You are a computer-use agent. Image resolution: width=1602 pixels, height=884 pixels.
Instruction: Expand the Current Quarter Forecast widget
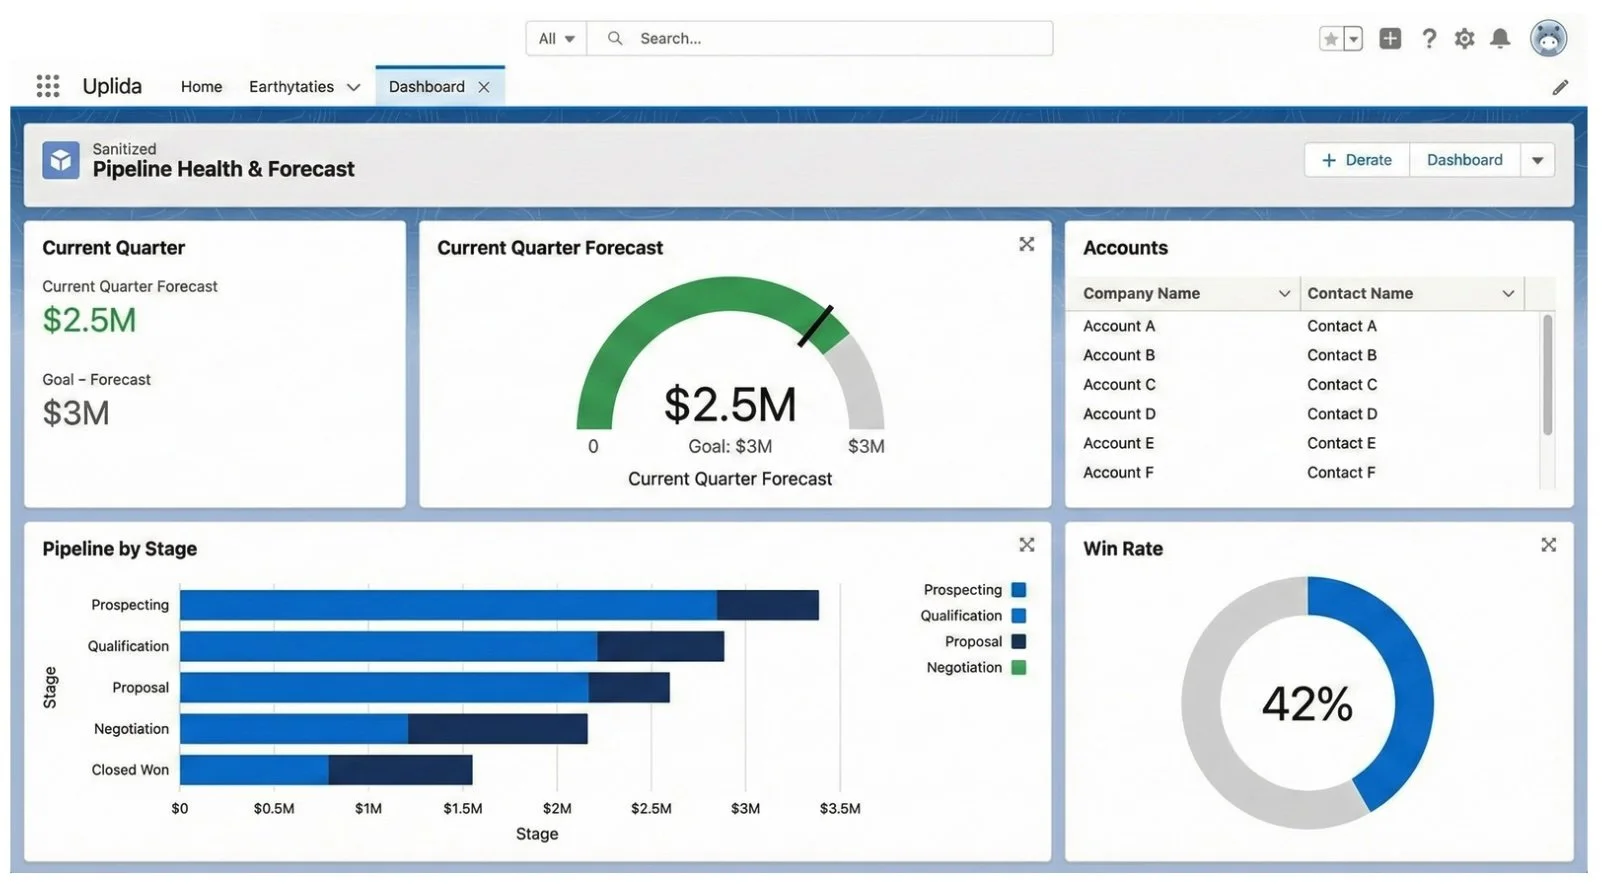[1027, 244]
